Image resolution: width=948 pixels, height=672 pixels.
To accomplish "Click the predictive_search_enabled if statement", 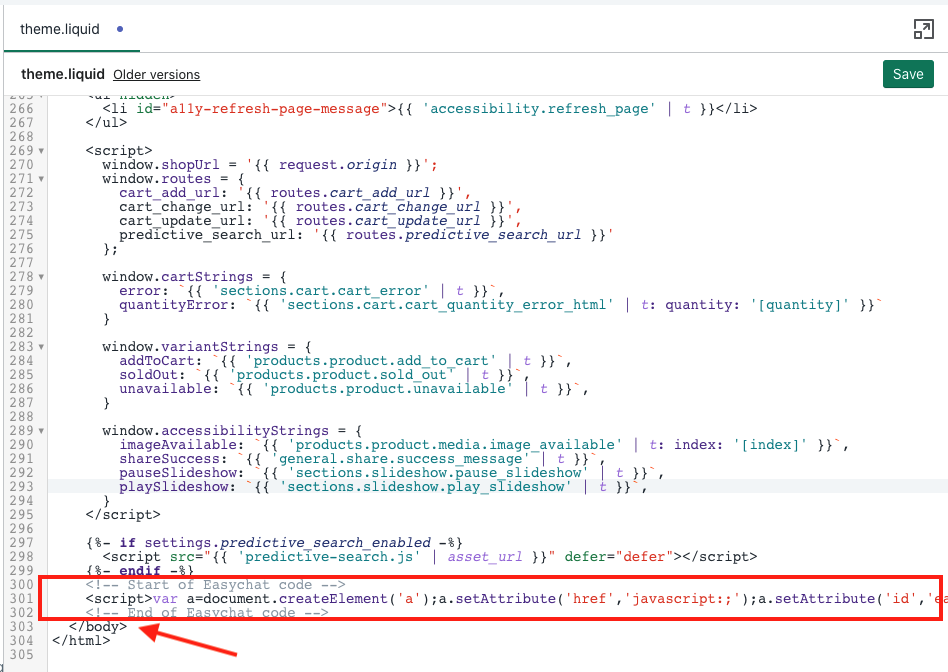I will point(274,543).
